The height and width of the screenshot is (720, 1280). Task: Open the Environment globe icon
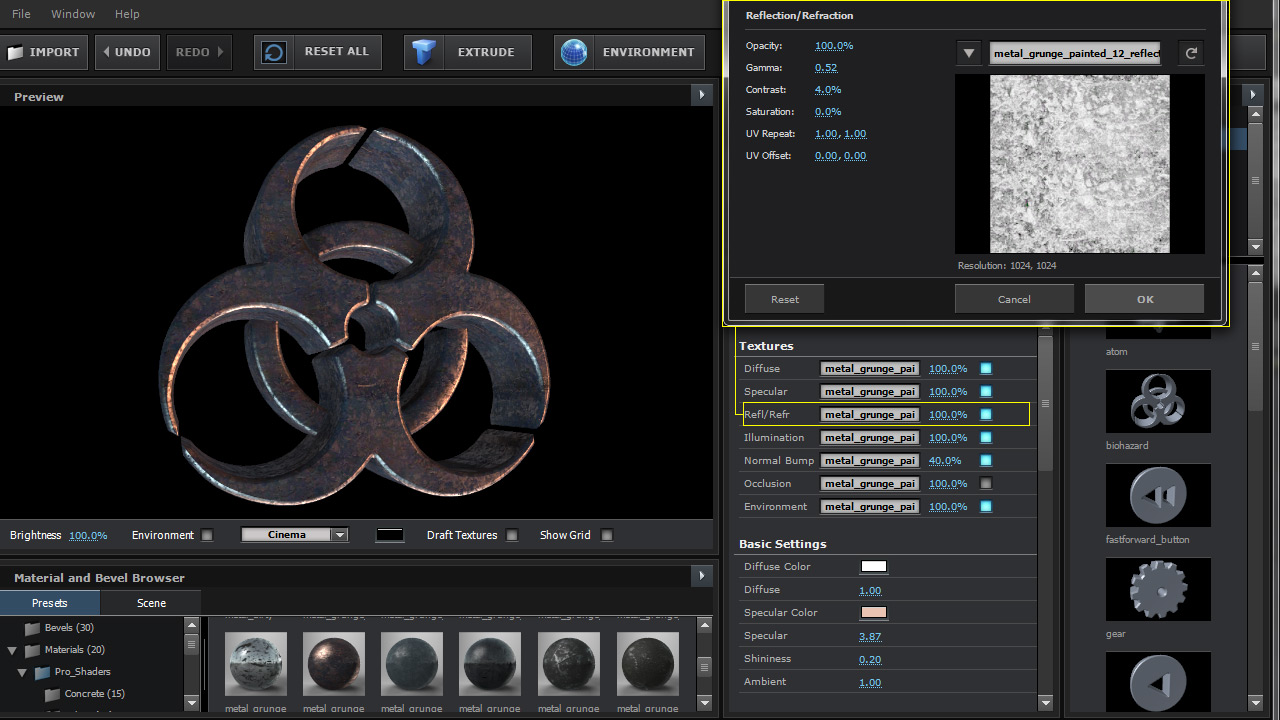pos(574,52)
